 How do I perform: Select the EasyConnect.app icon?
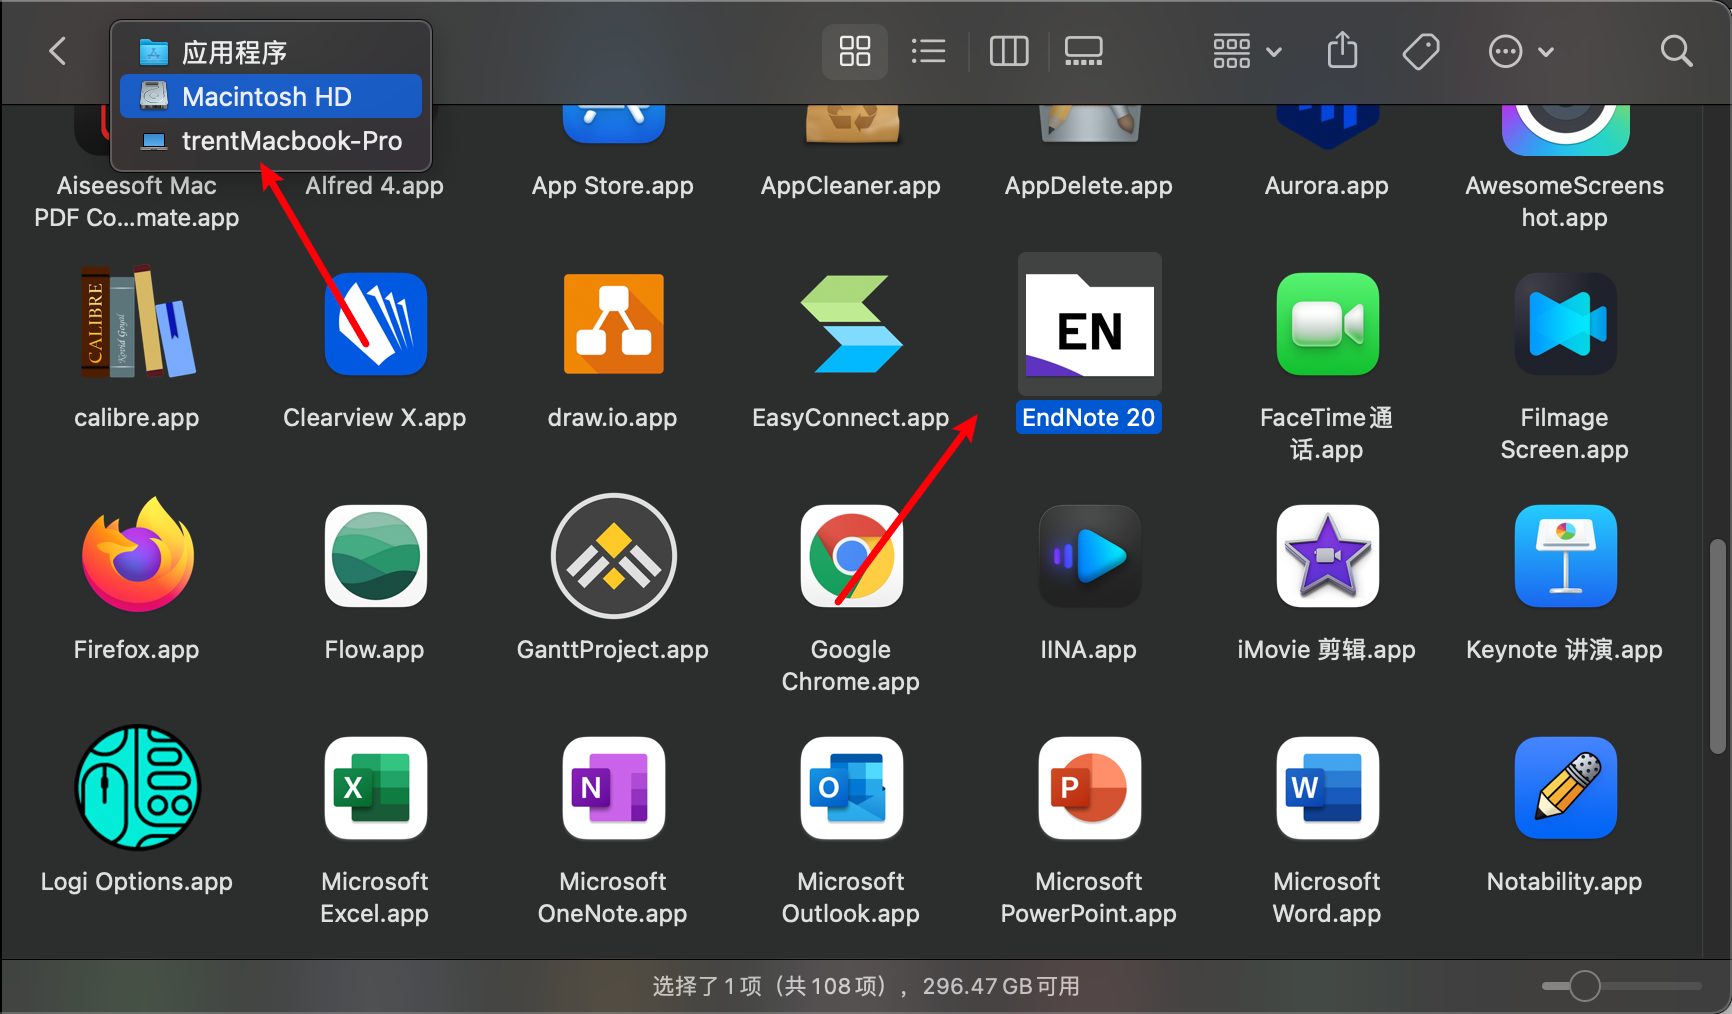(851, 323)
